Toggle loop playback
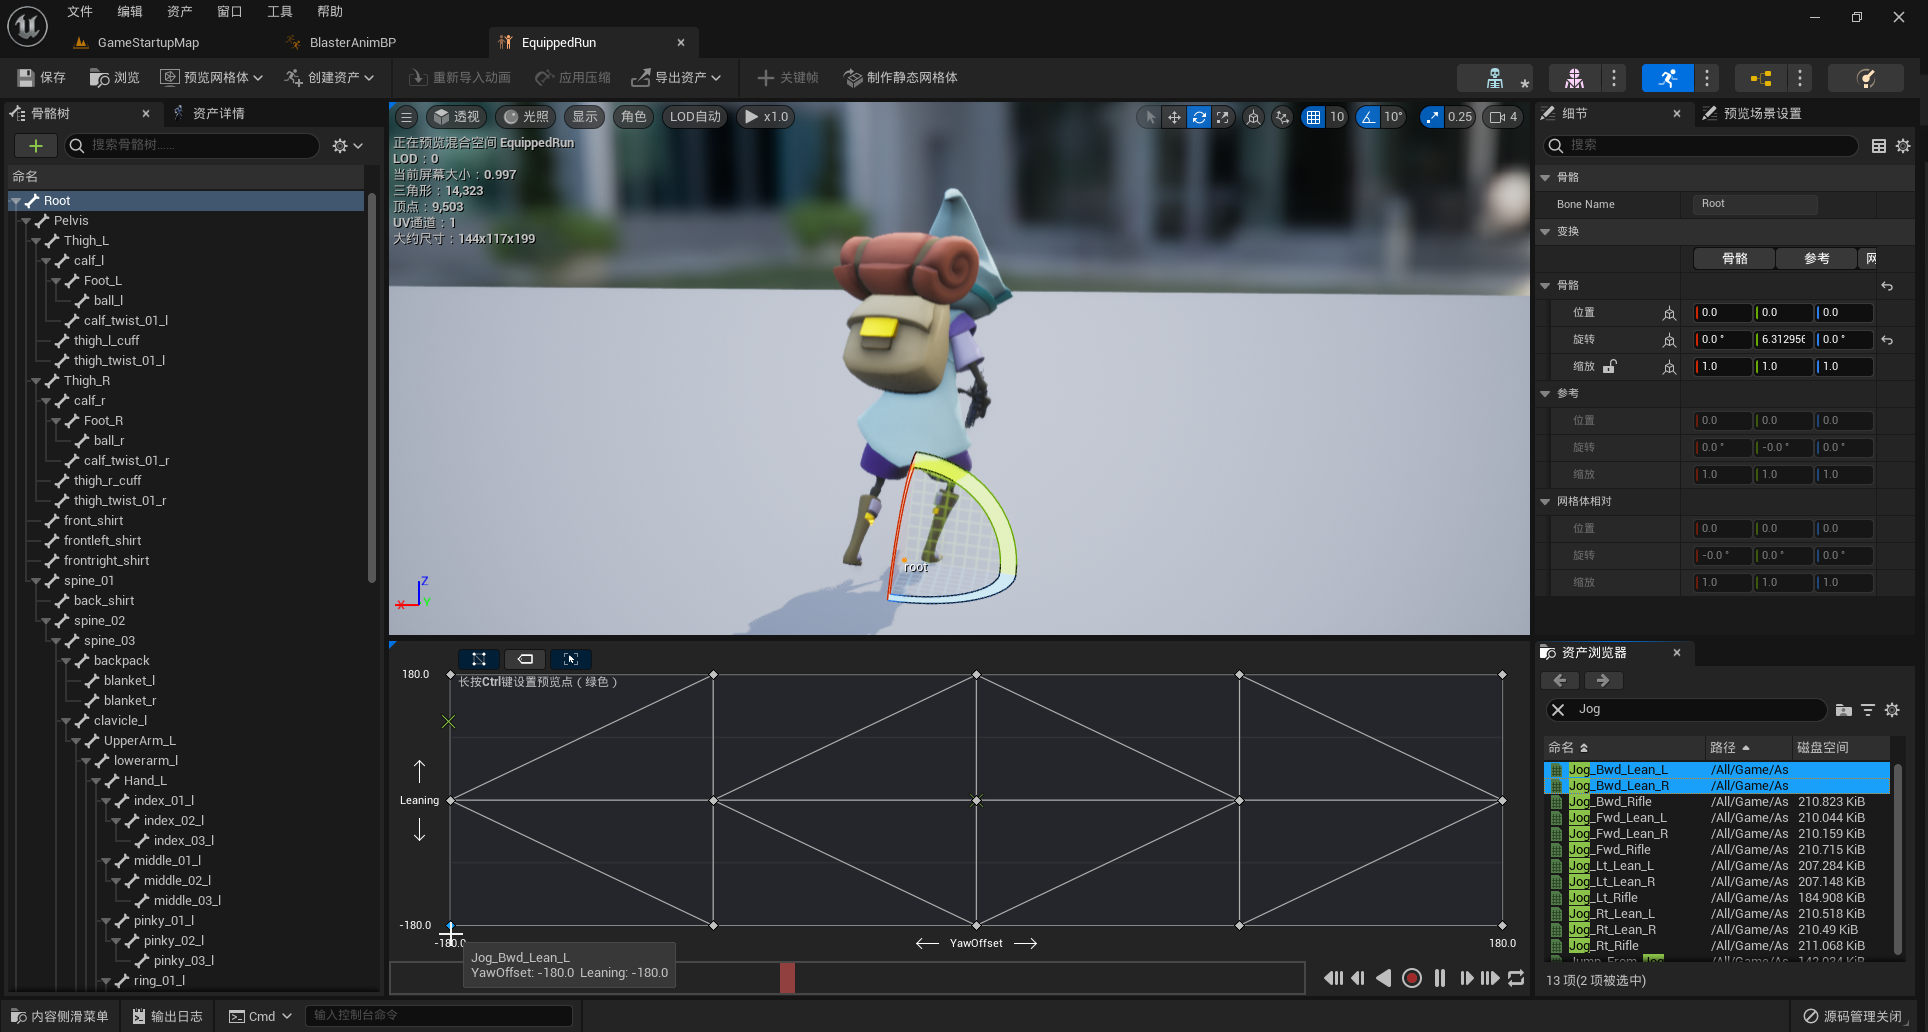This screenshot has height=1032, width=1928. (x=1516, y=978)
